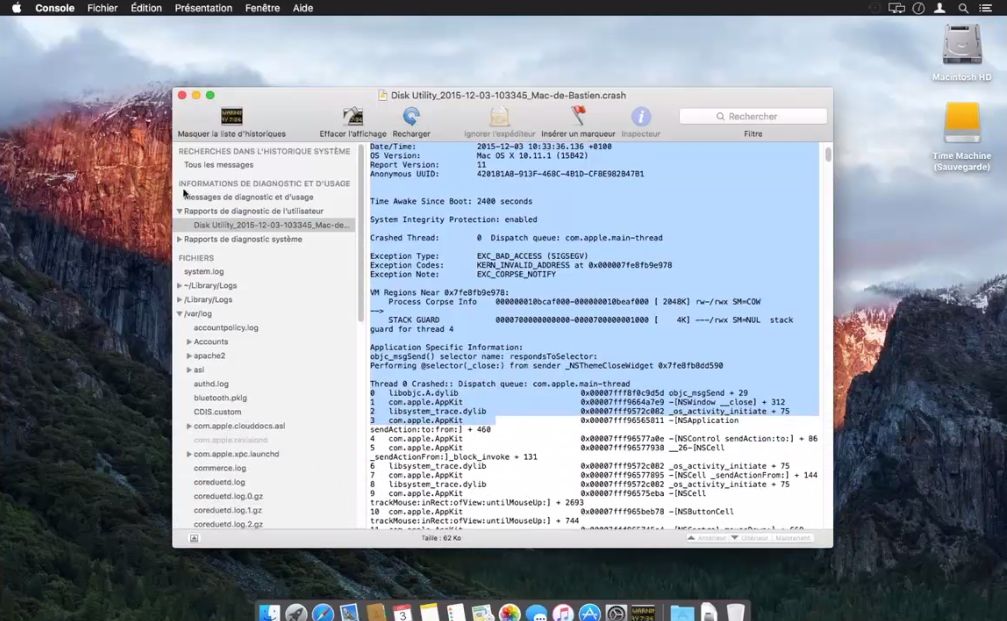Open Spotlight search icon in menu bar

(x=963, y=8)
